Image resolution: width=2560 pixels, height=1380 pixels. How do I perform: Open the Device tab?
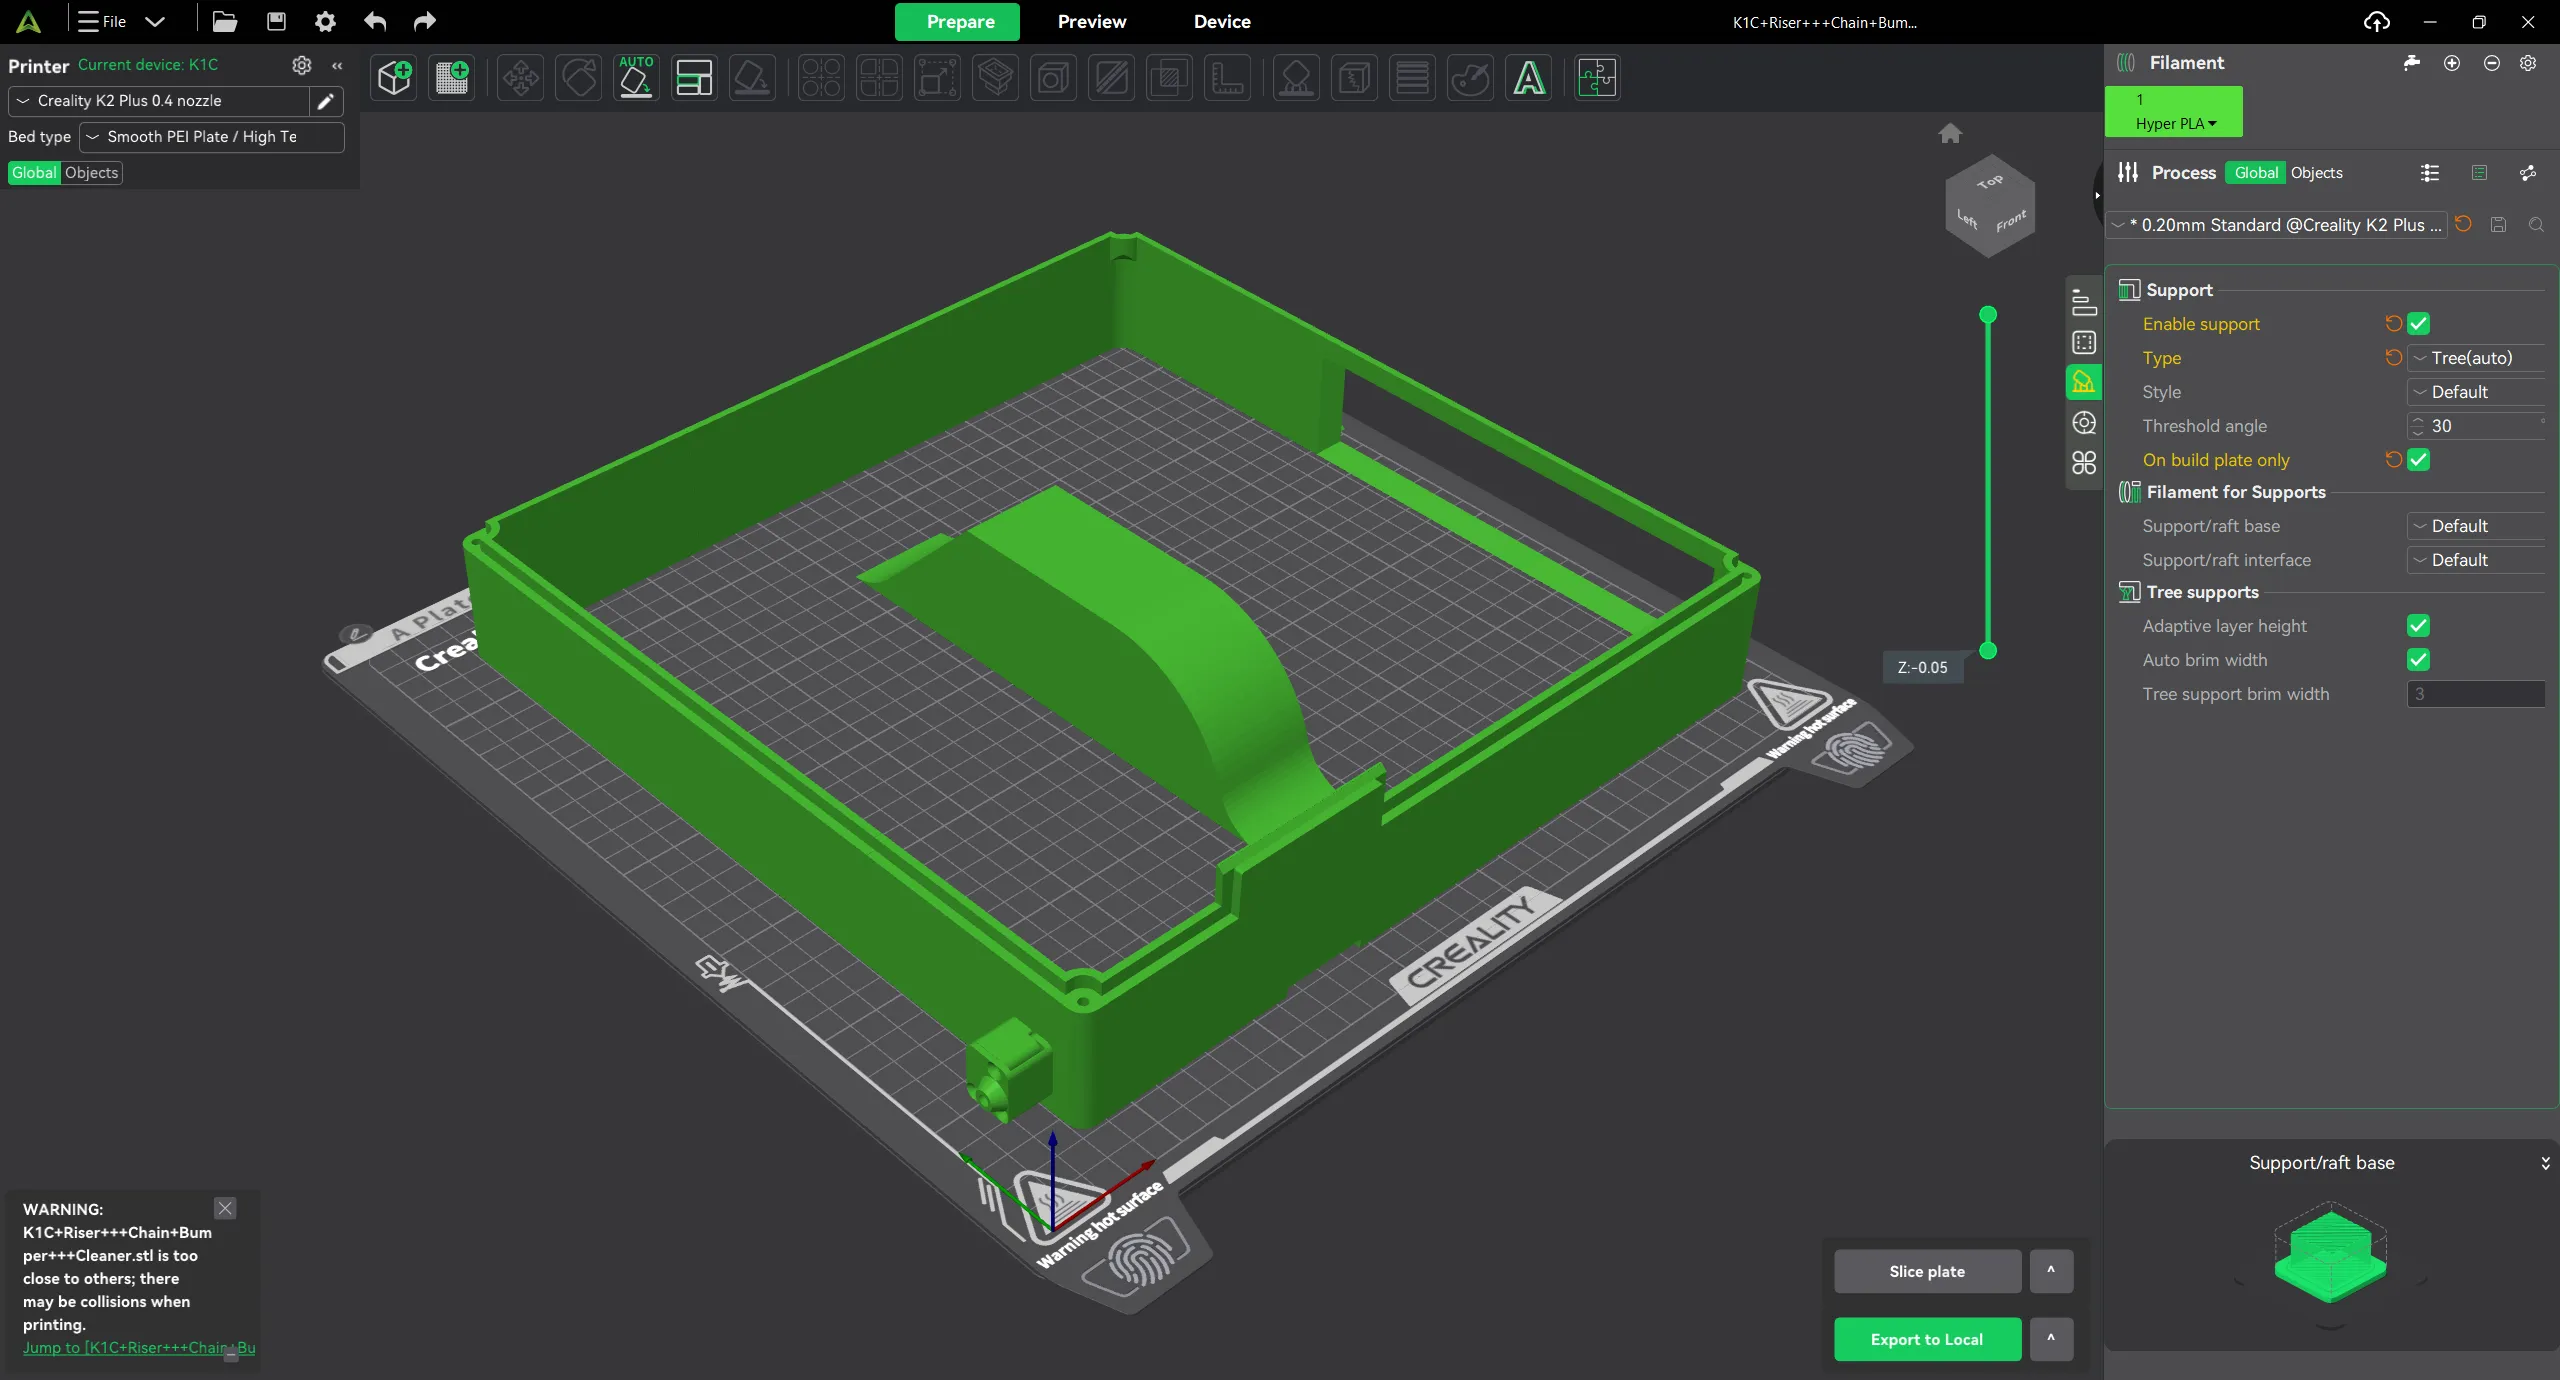point(1221,22)
